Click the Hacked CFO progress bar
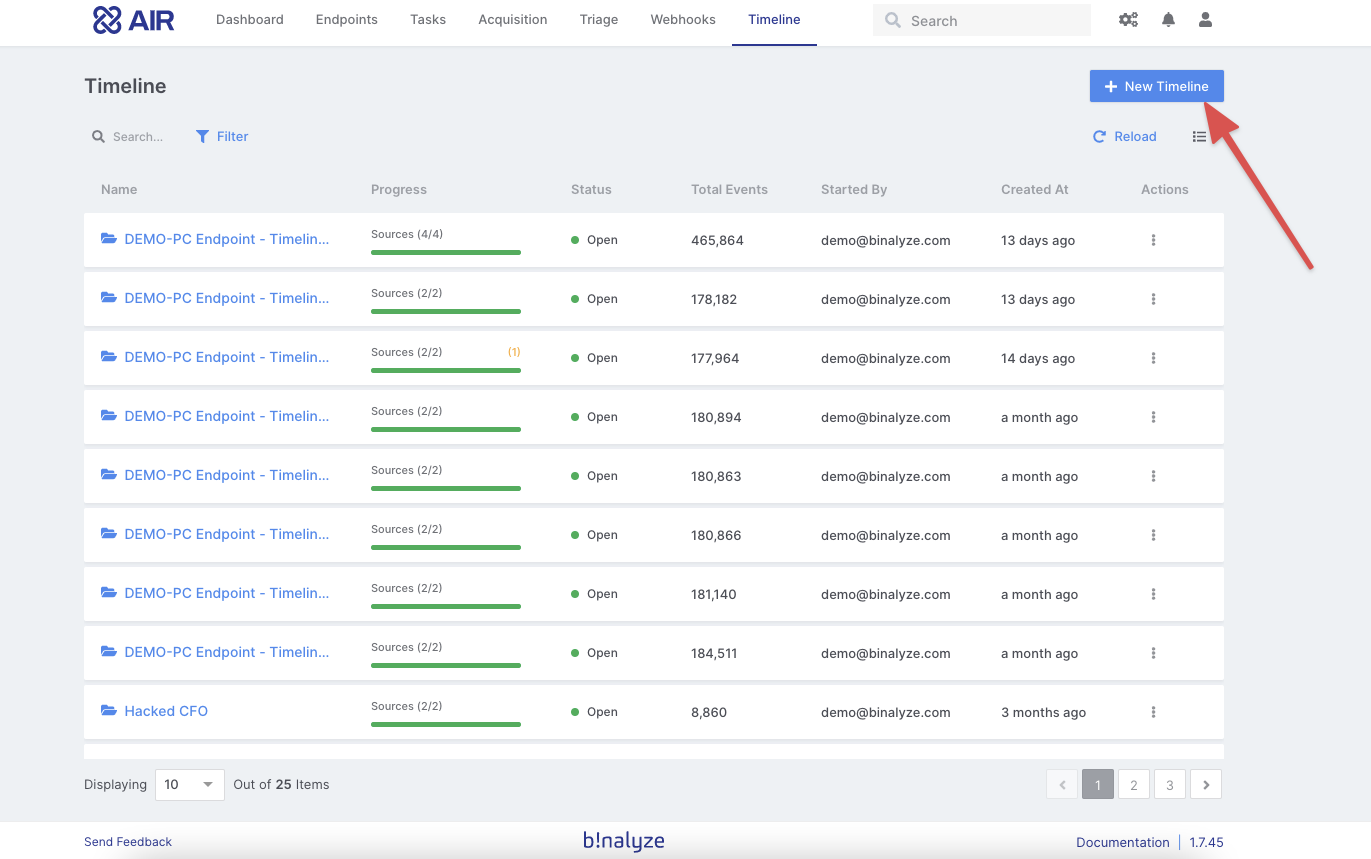Viewport: 1371px width, 859px height. 445,724
